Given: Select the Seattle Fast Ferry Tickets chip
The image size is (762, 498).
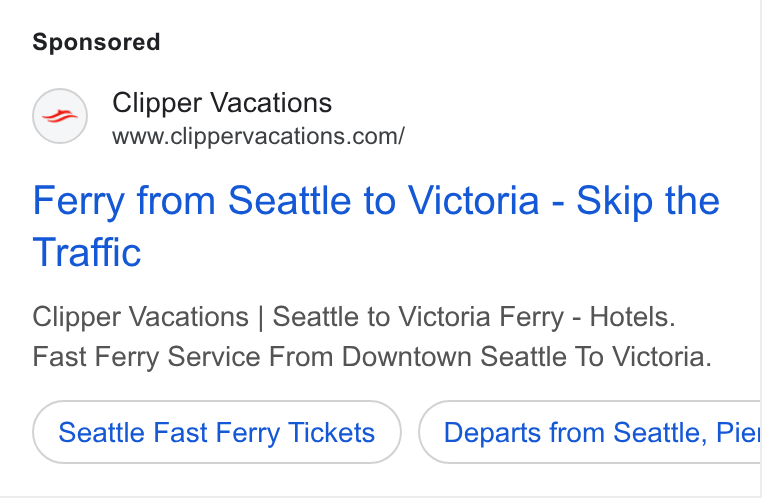Looking at the screenshot, I should (x=217, y=432).
